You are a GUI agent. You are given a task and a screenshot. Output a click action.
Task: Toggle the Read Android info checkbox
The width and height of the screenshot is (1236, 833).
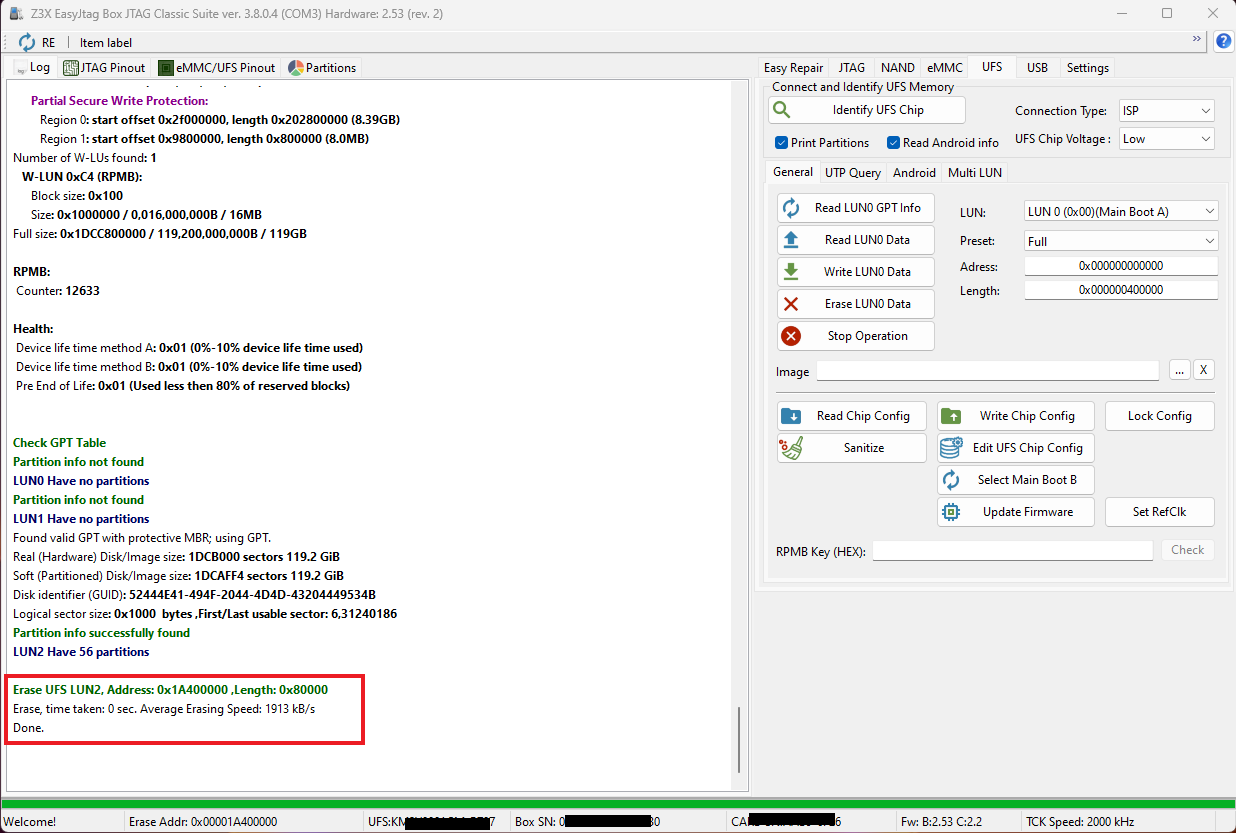894,142
